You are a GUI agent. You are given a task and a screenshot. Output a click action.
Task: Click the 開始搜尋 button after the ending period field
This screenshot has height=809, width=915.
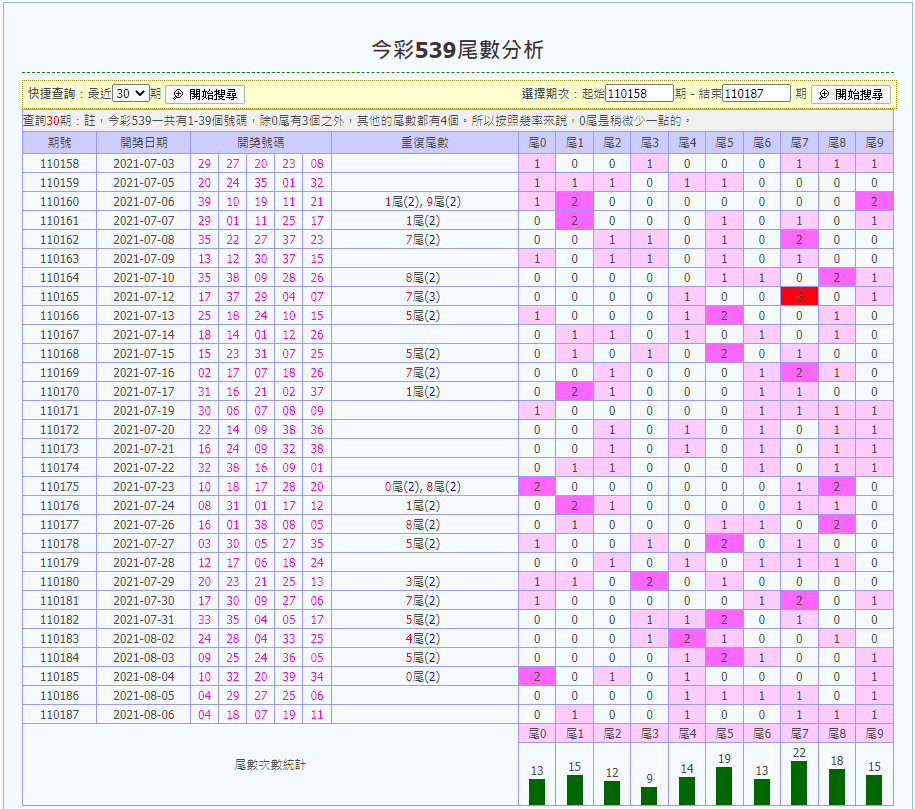coord(851,95)
